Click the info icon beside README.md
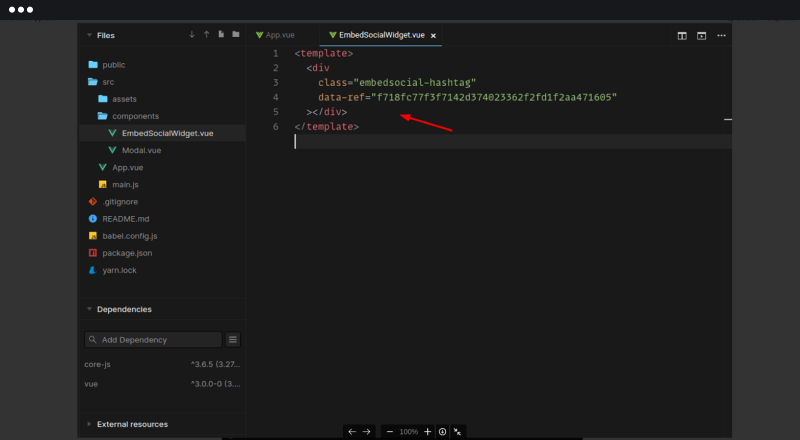Image resolution: width=800 pixels, height=440 pixels. pos(93,218)
